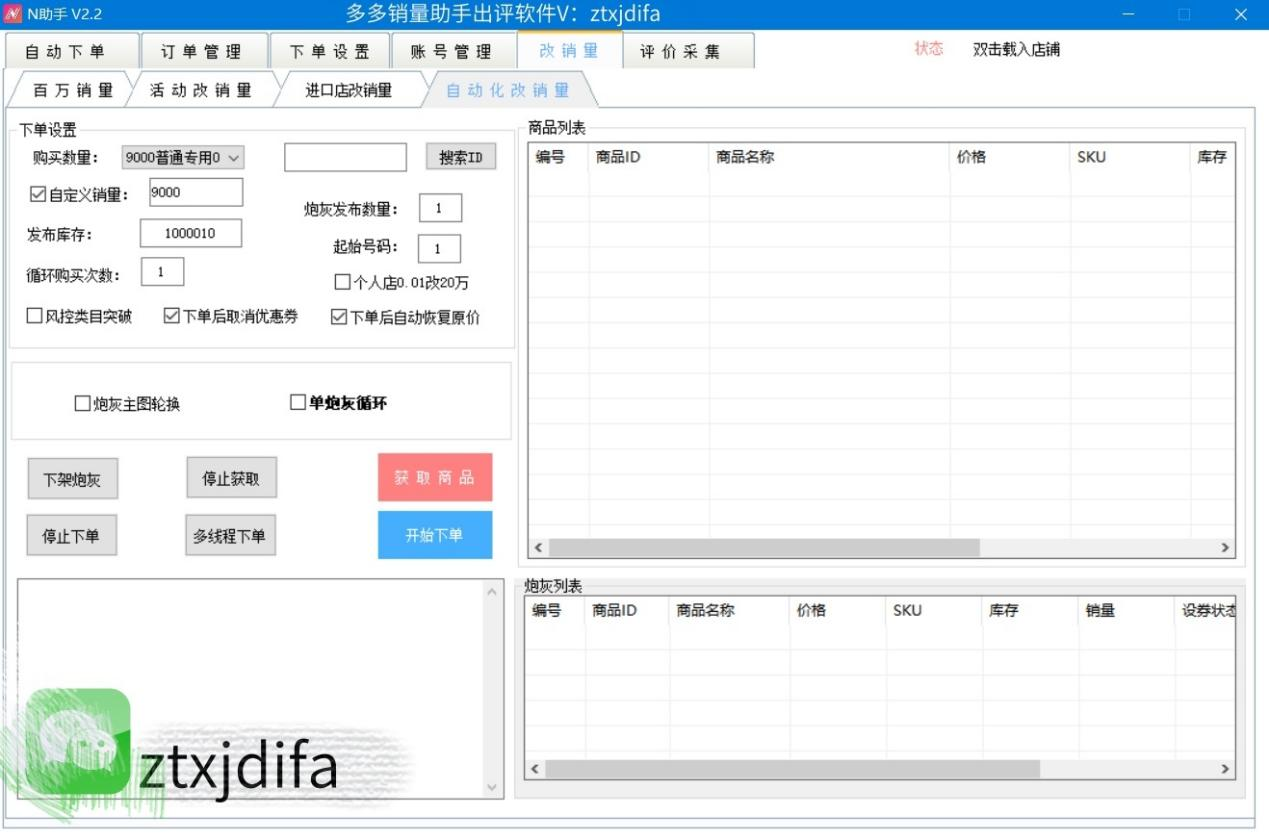Screen dimensions: 1269x840
Task: Click the red 获取商品 button
Action: coord(435,477)
